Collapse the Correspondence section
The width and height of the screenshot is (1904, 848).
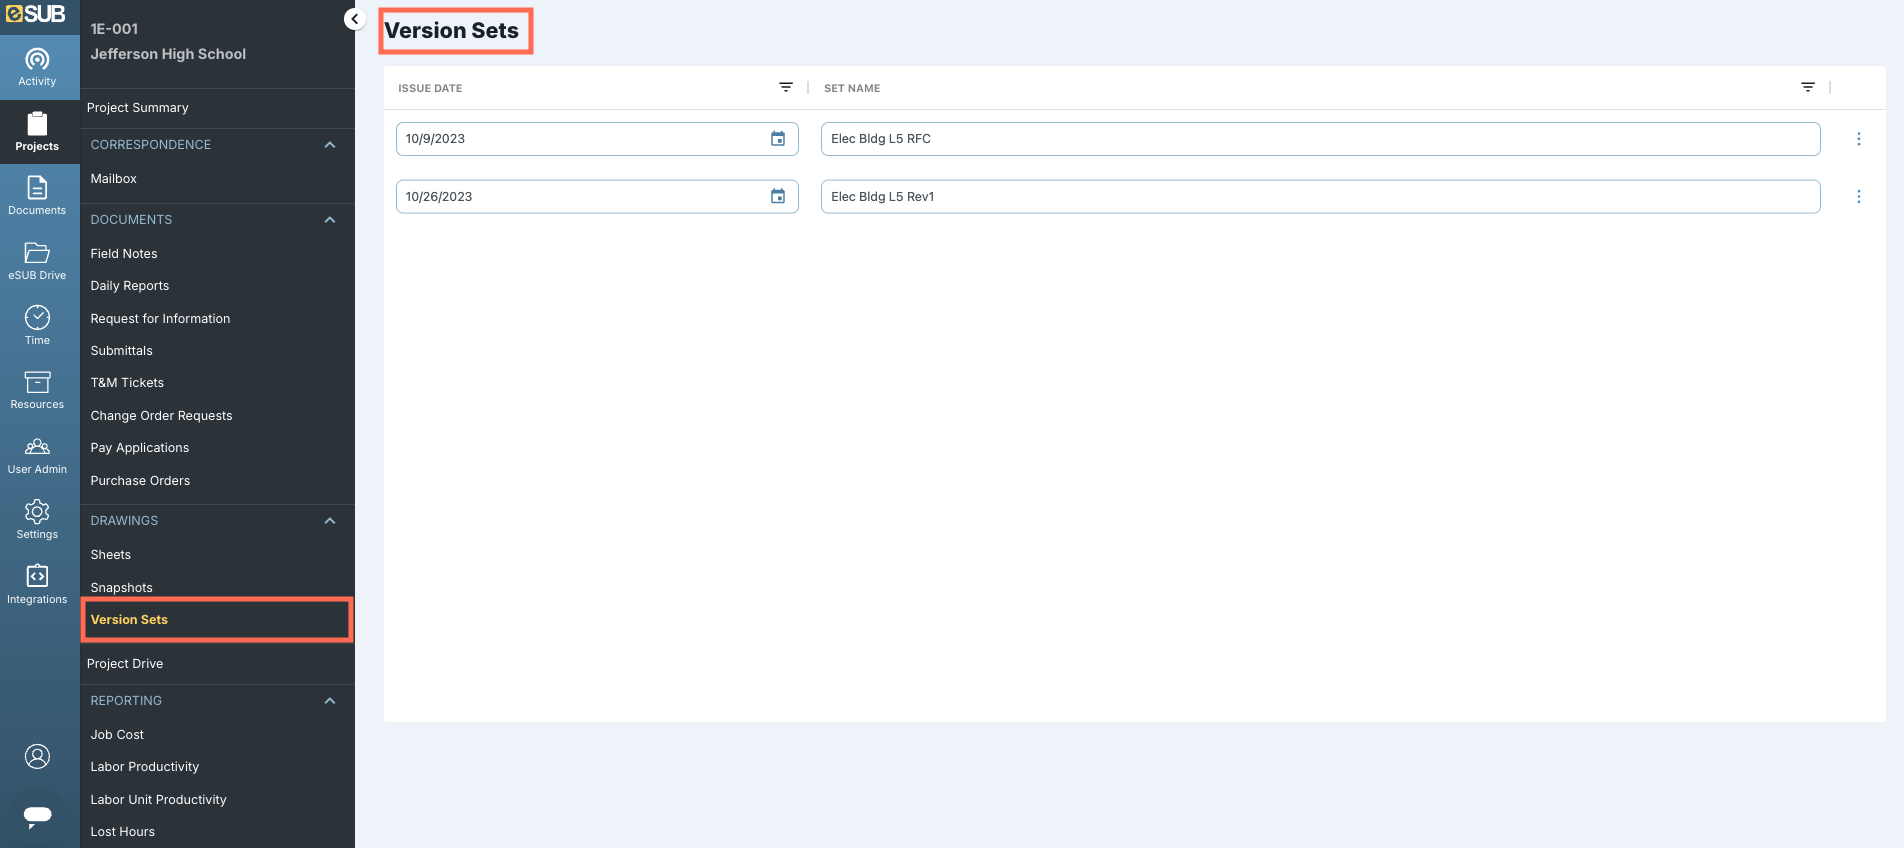(330, 145)
